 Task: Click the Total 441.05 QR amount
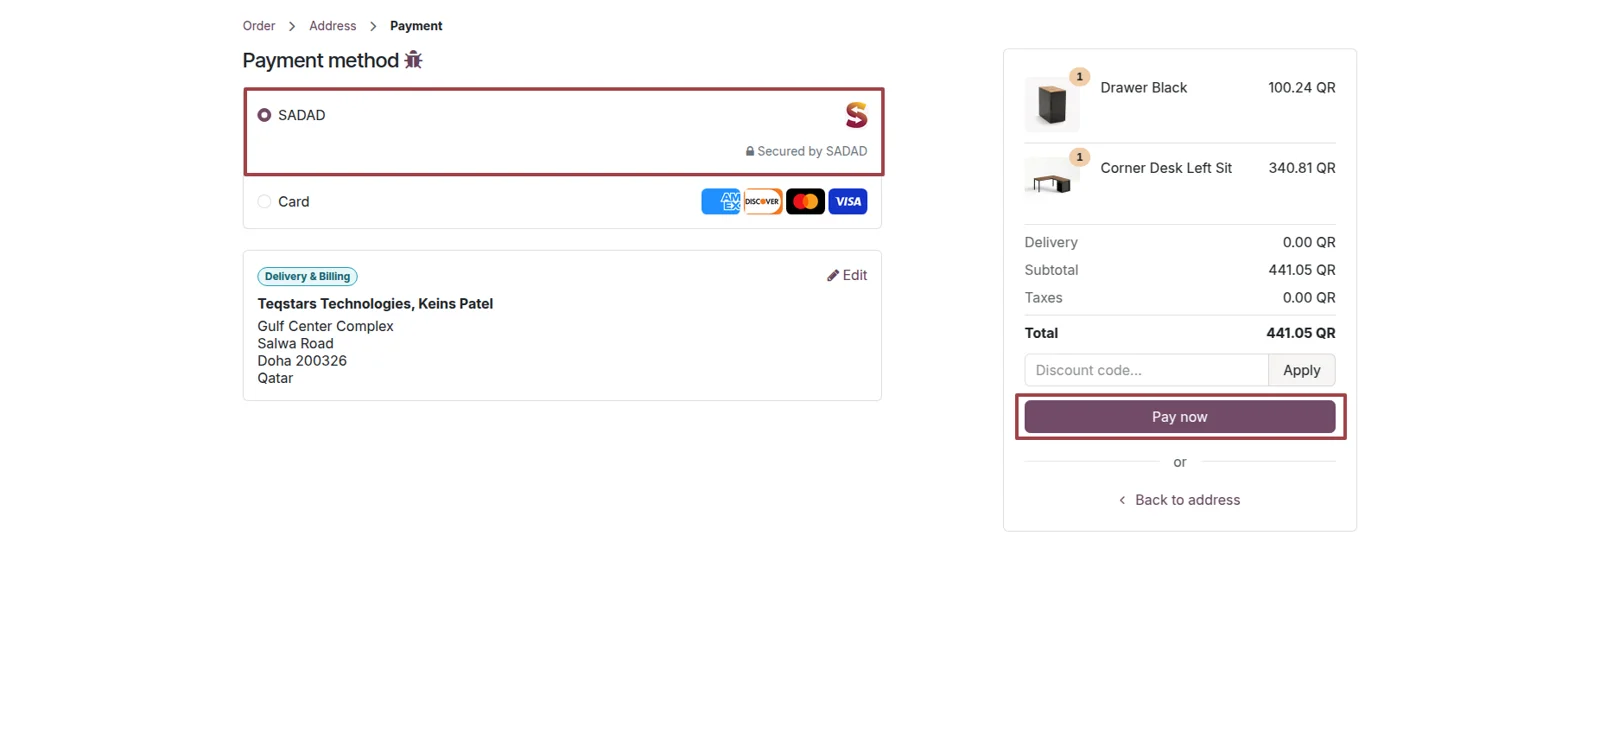[x=1301, y=333]
